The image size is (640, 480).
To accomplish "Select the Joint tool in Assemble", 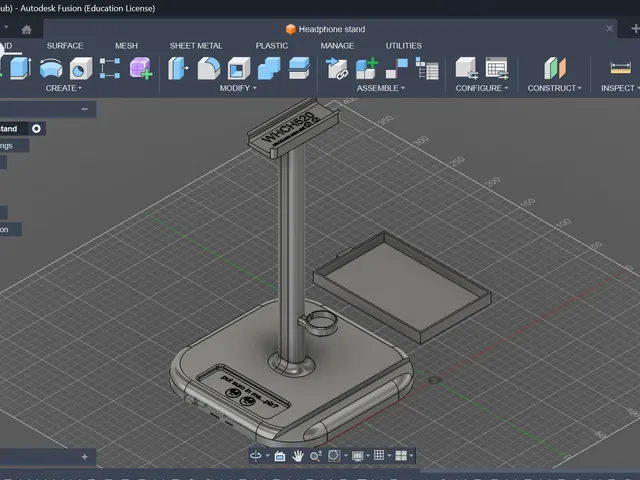I will [397, 68].
